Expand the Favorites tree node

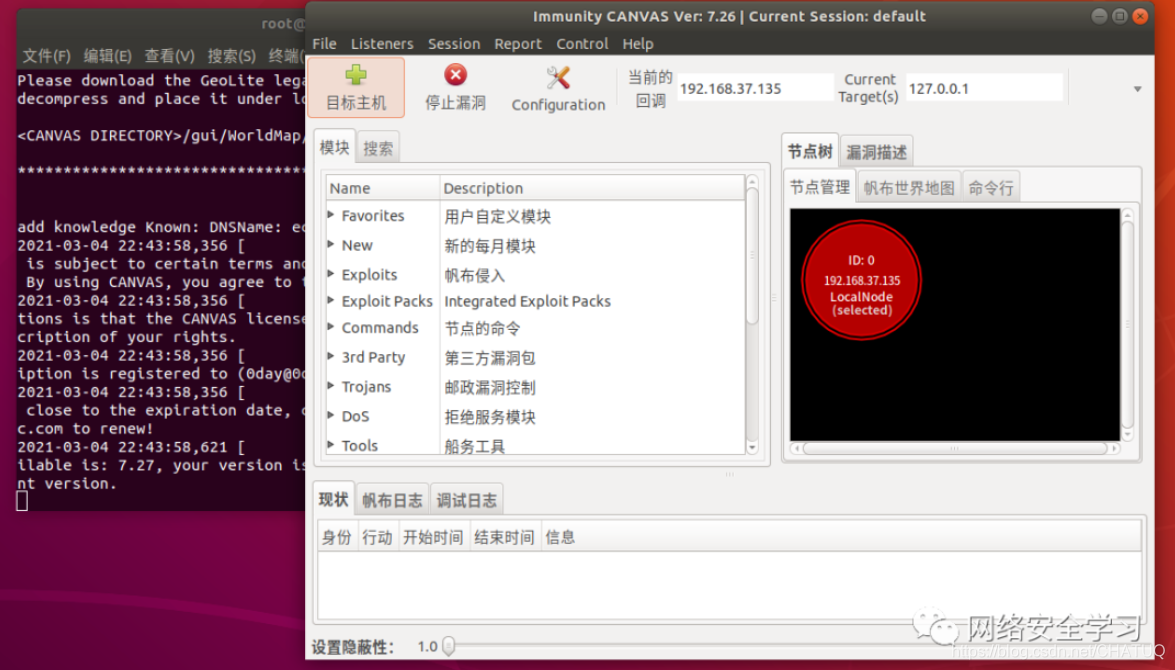click(x=331, y=215)
